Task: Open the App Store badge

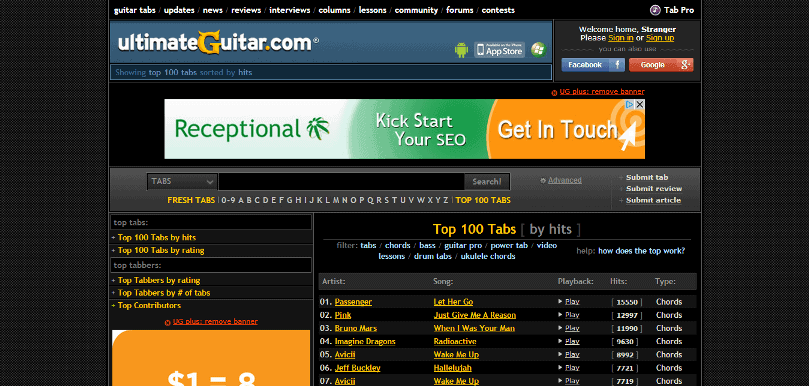Action: point(499,50)
